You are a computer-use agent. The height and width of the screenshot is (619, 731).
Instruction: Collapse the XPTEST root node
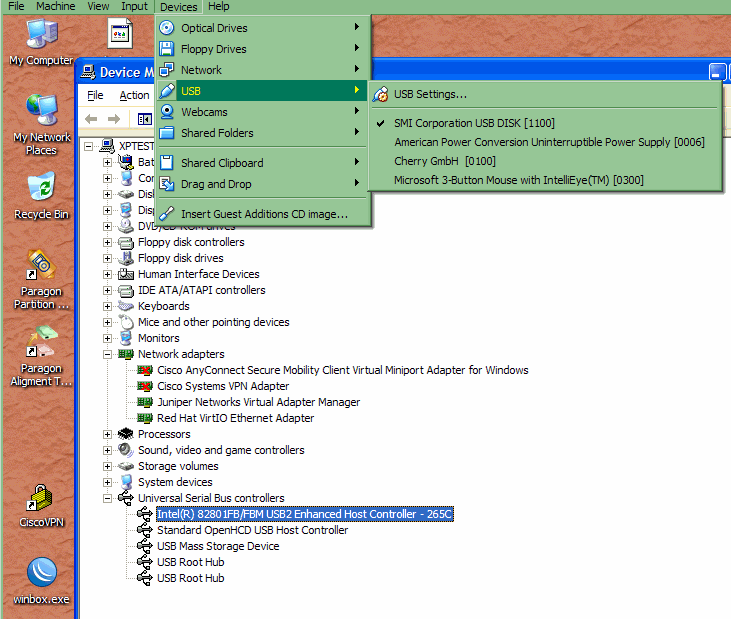pos(89,146)
